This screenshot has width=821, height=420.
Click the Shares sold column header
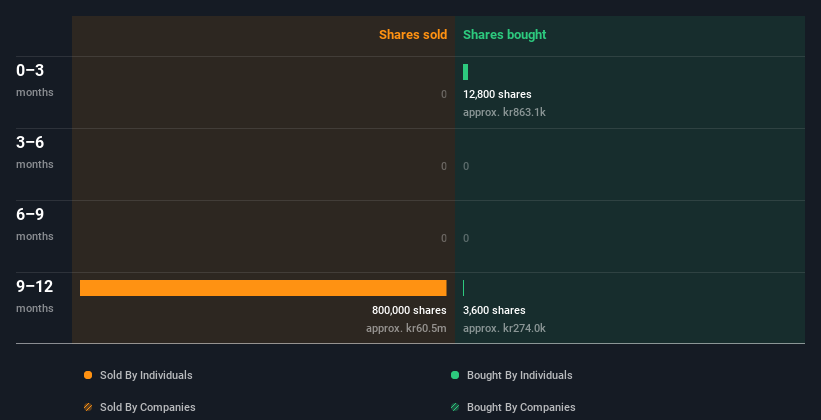point(413,35)
